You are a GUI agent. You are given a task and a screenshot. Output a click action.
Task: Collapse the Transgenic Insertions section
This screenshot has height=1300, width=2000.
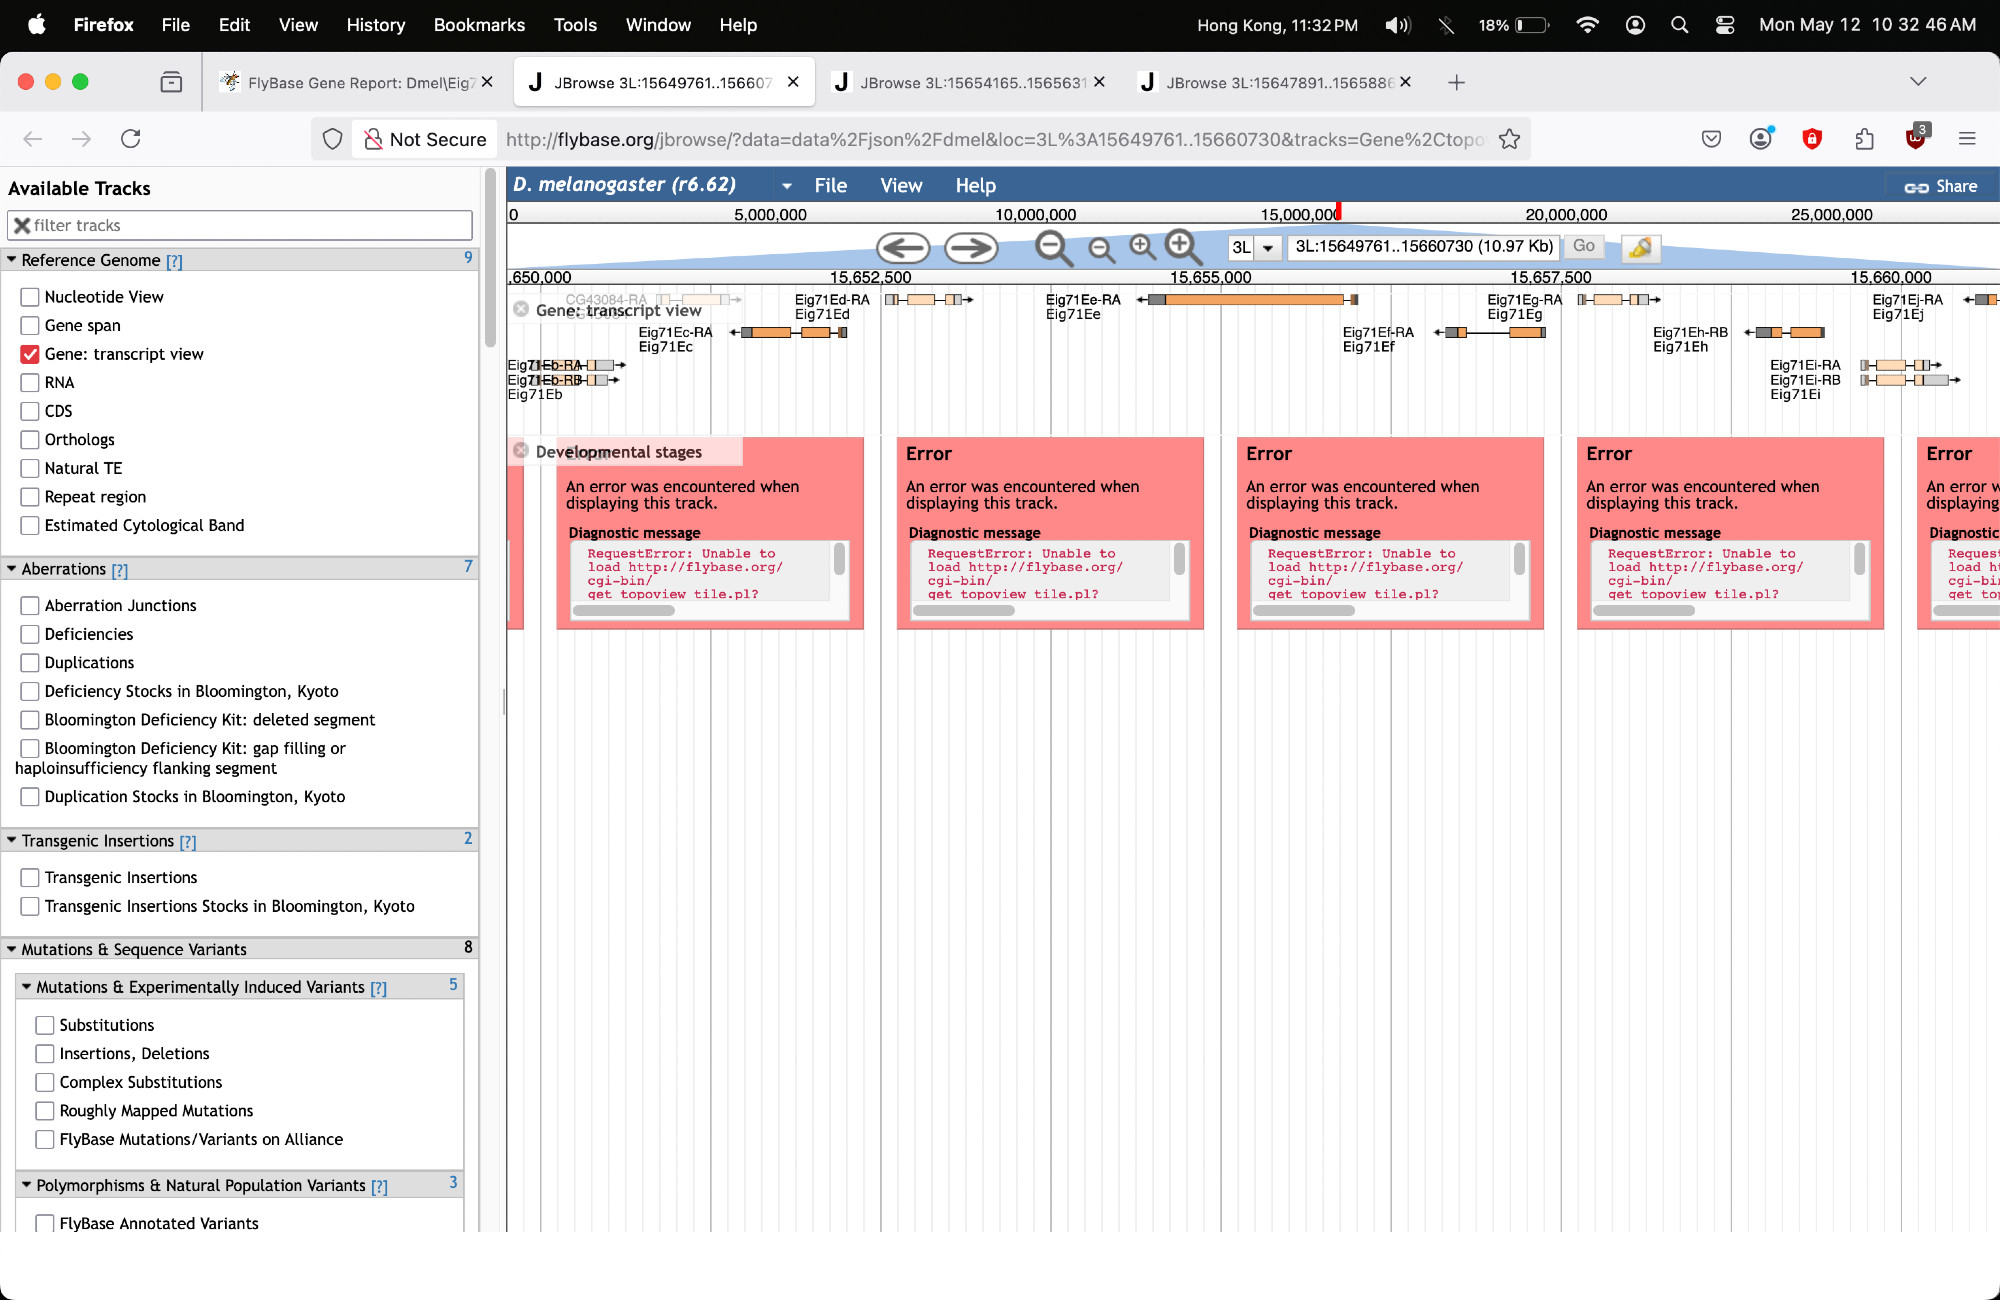click(x=12, y=841)
